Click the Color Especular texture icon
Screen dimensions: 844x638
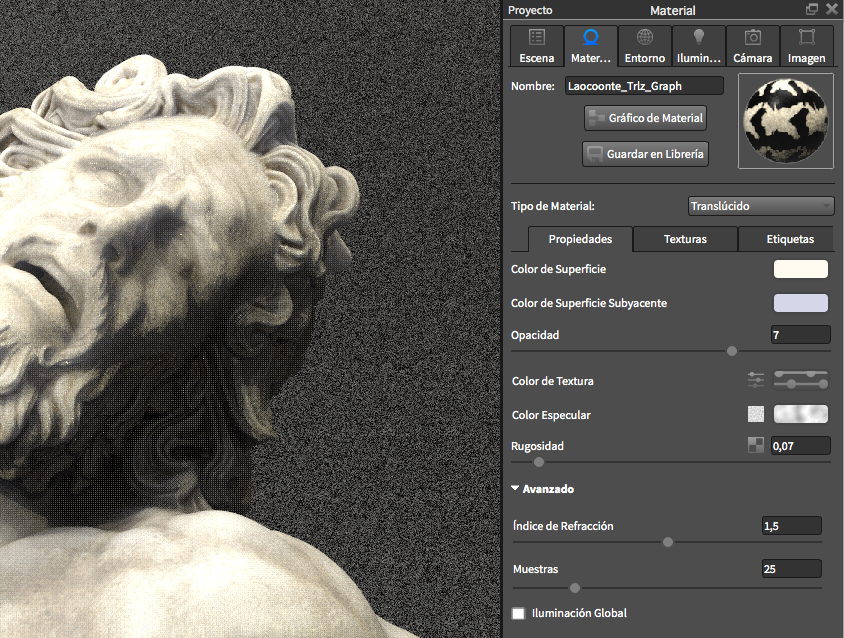coord(756,414)
